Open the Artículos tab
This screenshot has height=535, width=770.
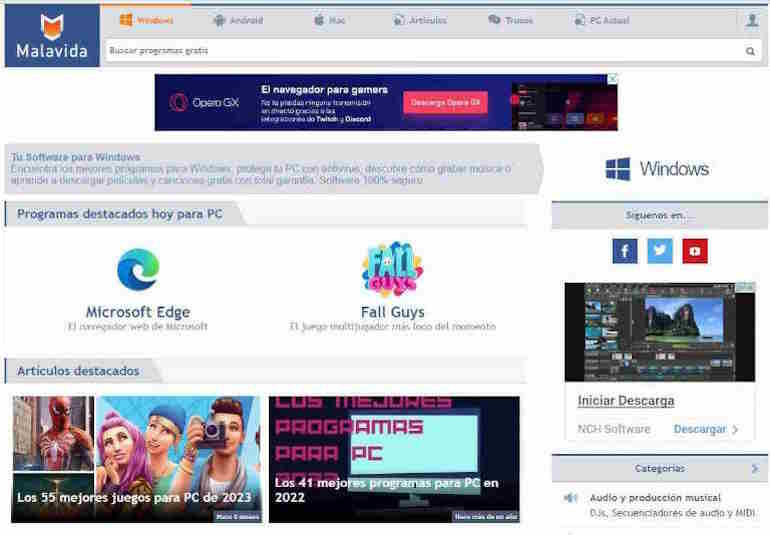point(420,20)
